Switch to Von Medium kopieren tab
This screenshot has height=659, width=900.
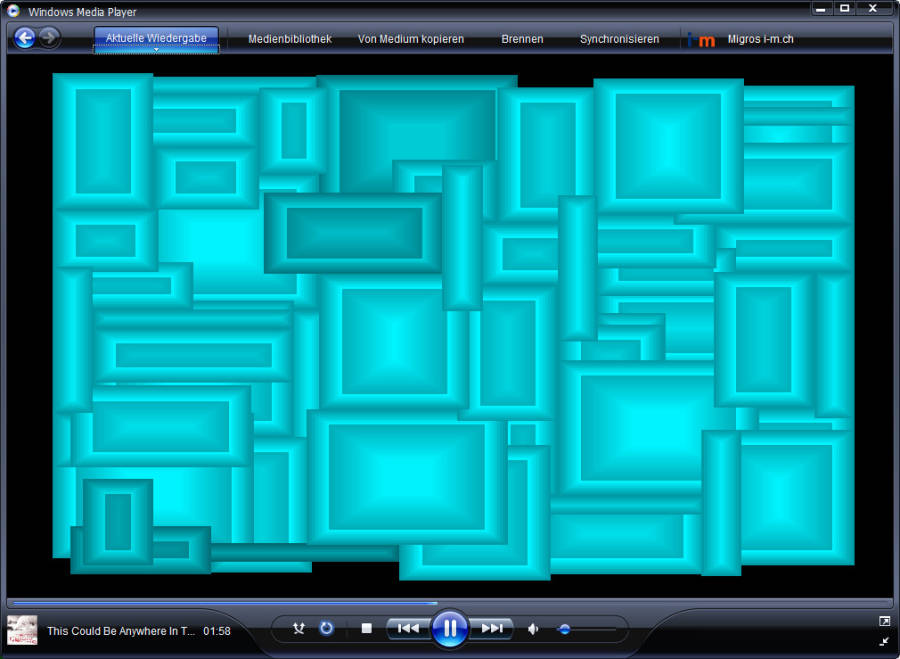[411, 40]
